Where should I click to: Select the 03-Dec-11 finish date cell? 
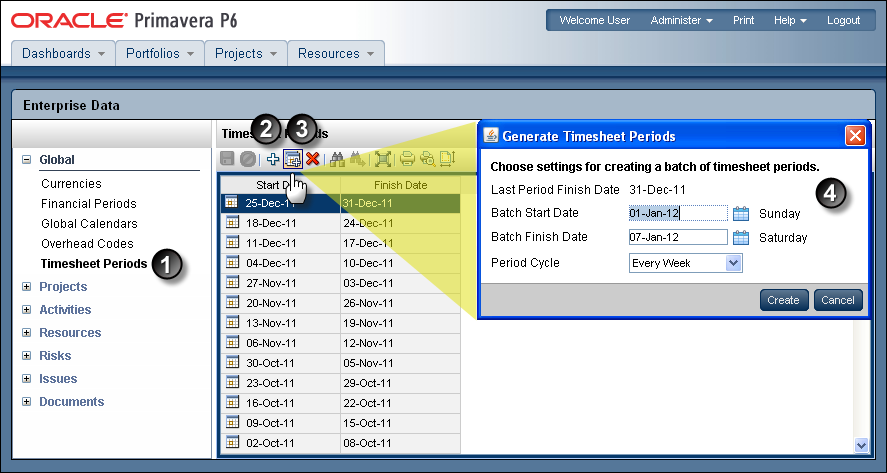click(401, 283)
